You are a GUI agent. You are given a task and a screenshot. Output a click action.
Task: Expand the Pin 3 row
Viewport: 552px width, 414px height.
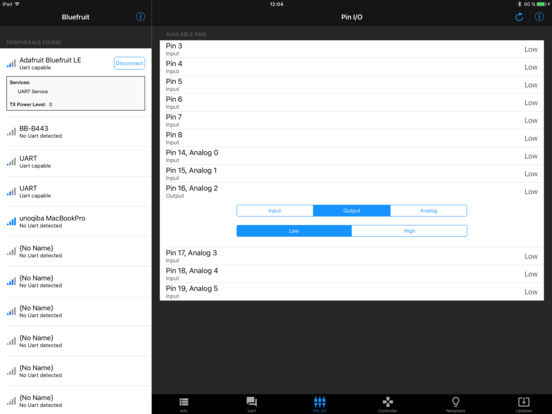352,49
